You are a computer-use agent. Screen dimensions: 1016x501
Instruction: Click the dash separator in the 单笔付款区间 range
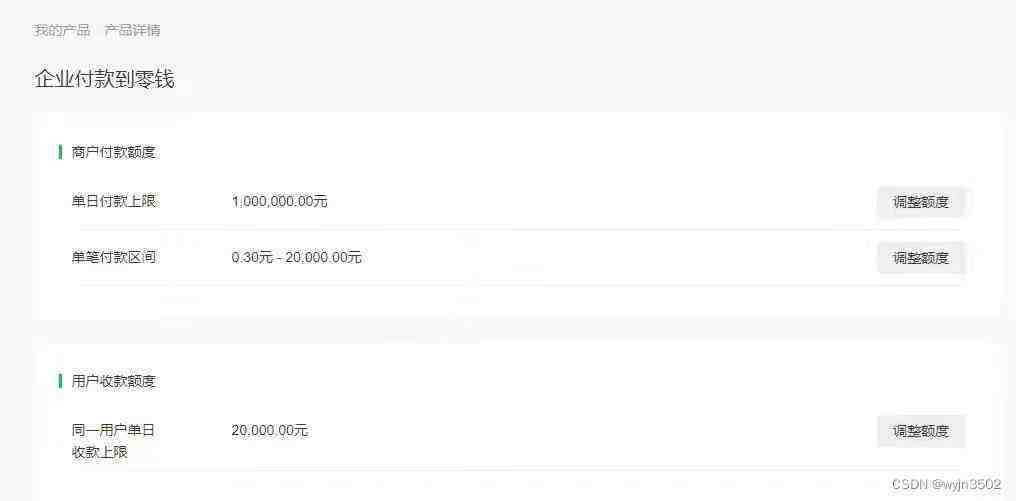(x=279, y=257)
